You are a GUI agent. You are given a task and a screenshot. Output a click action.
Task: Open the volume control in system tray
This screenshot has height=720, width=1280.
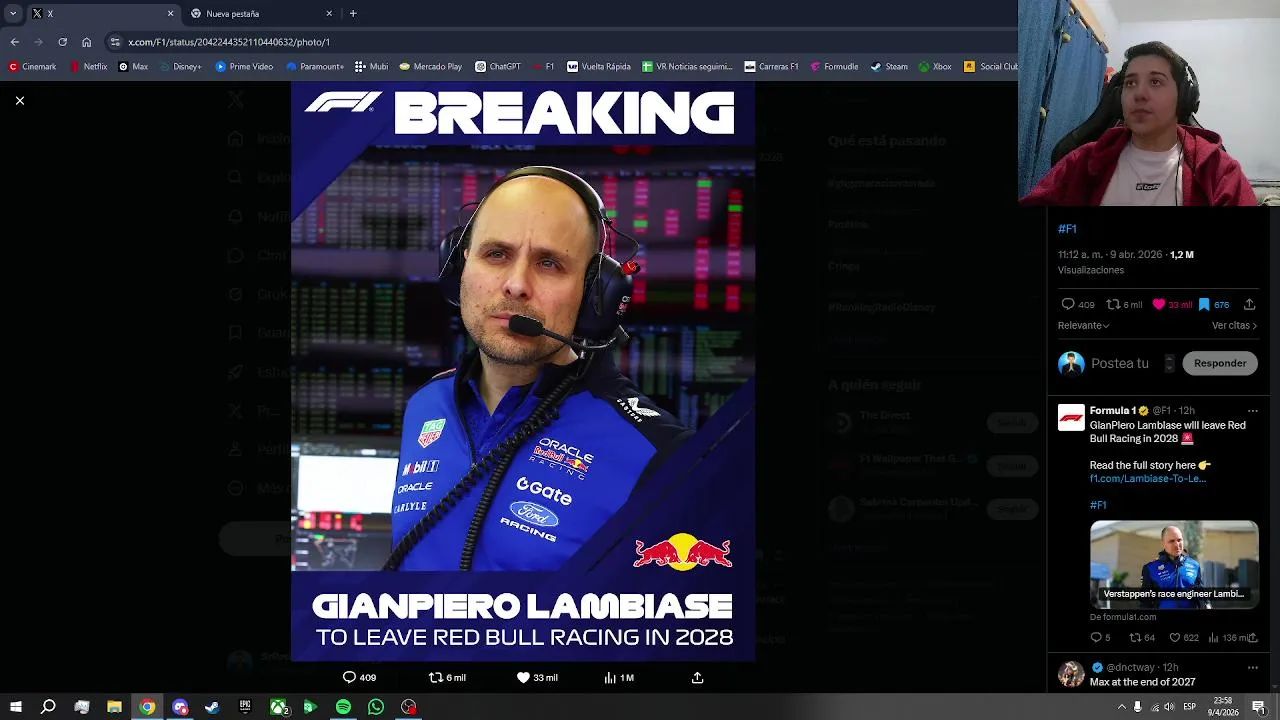point(1169,707)
